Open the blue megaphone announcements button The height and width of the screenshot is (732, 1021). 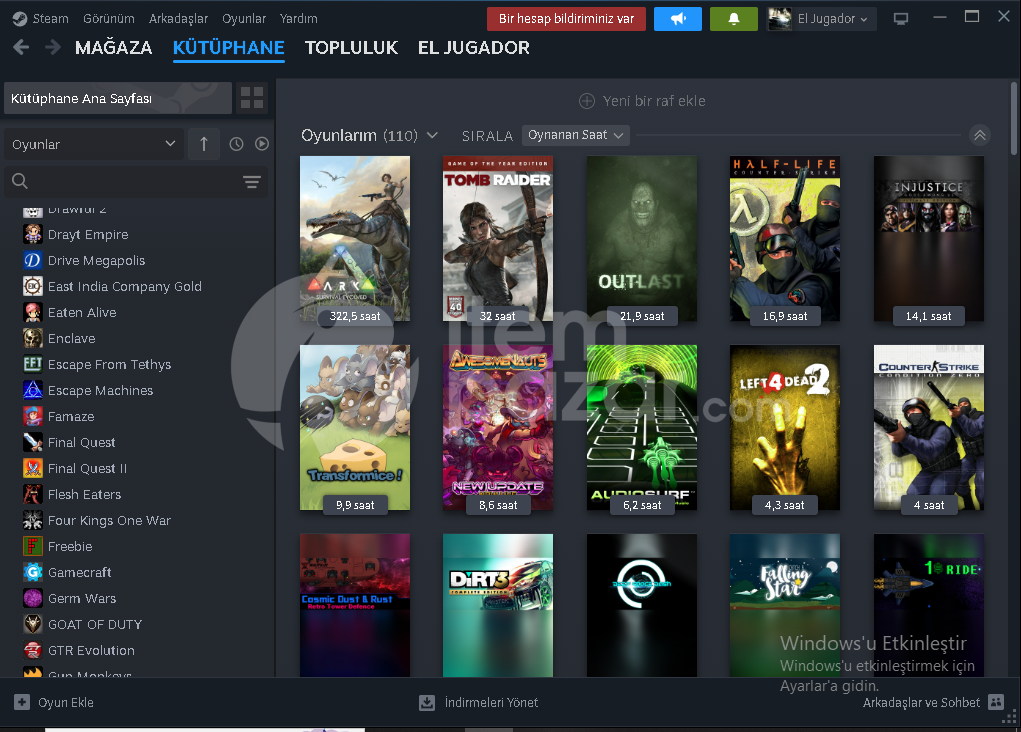pyautogui.click(x=677, y=19)
